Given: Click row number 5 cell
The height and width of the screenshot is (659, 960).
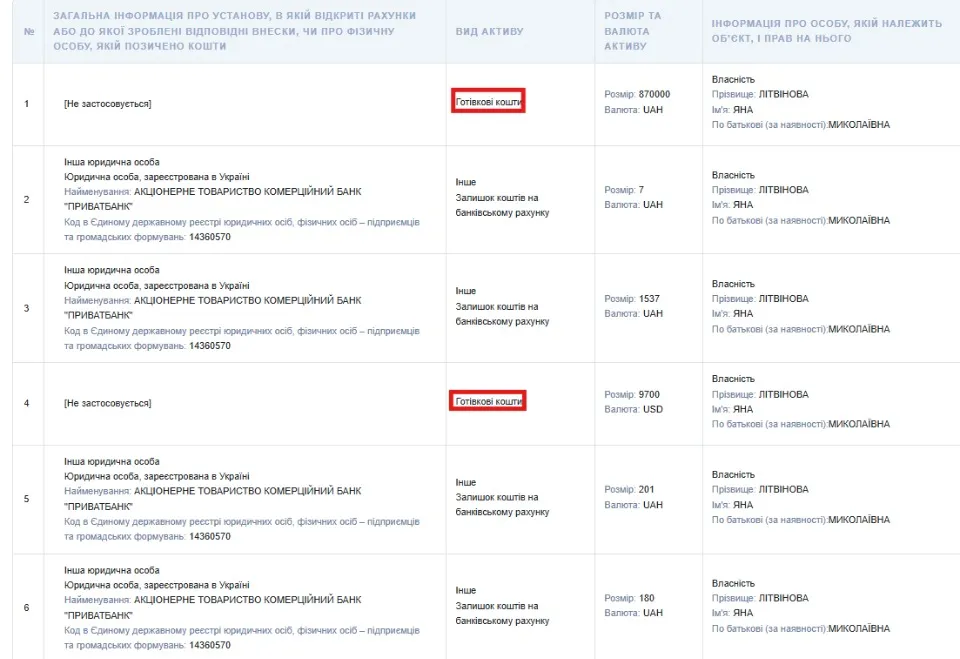Looking at the screenshot, I should [x=27, y=499].
